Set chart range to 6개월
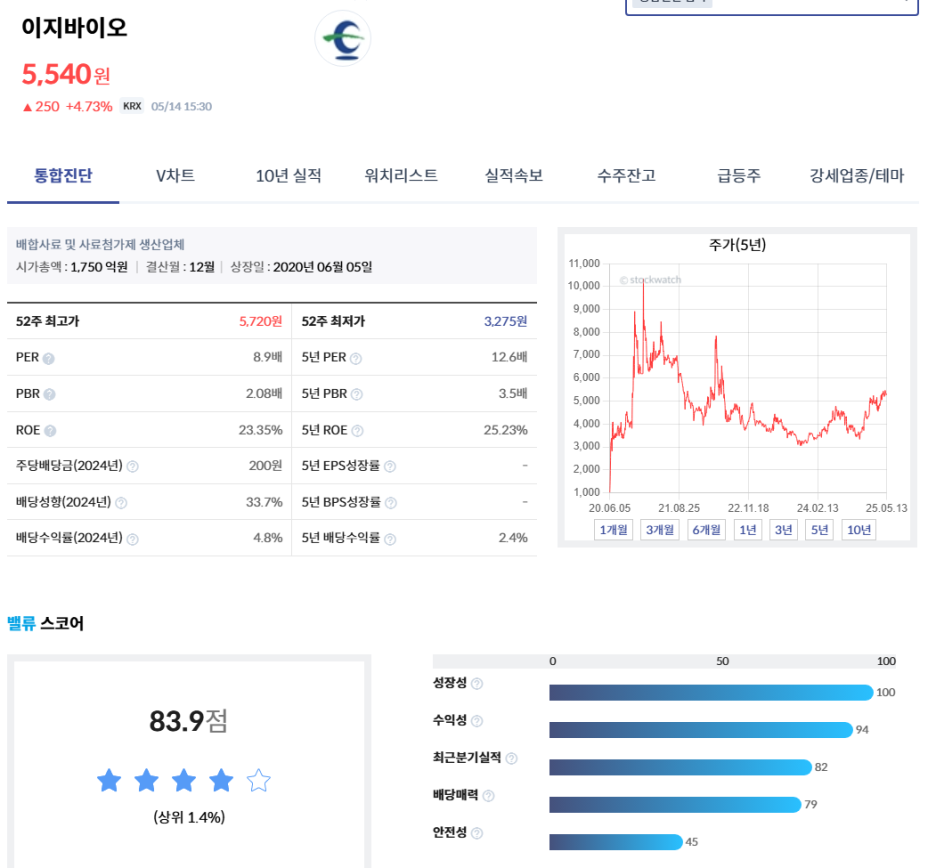The height and width of the screenshot is (868, 936). click(706, 530)
